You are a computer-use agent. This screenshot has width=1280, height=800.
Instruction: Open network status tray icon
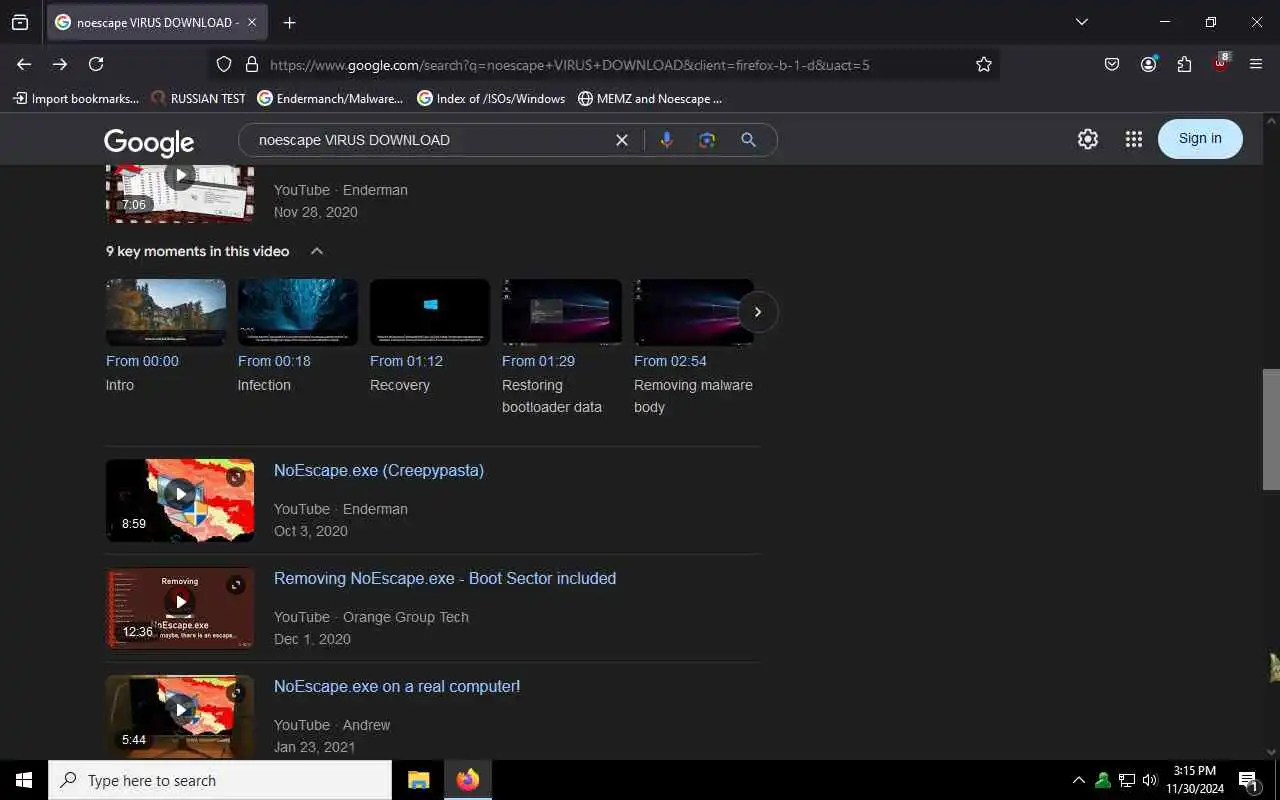1127,780
